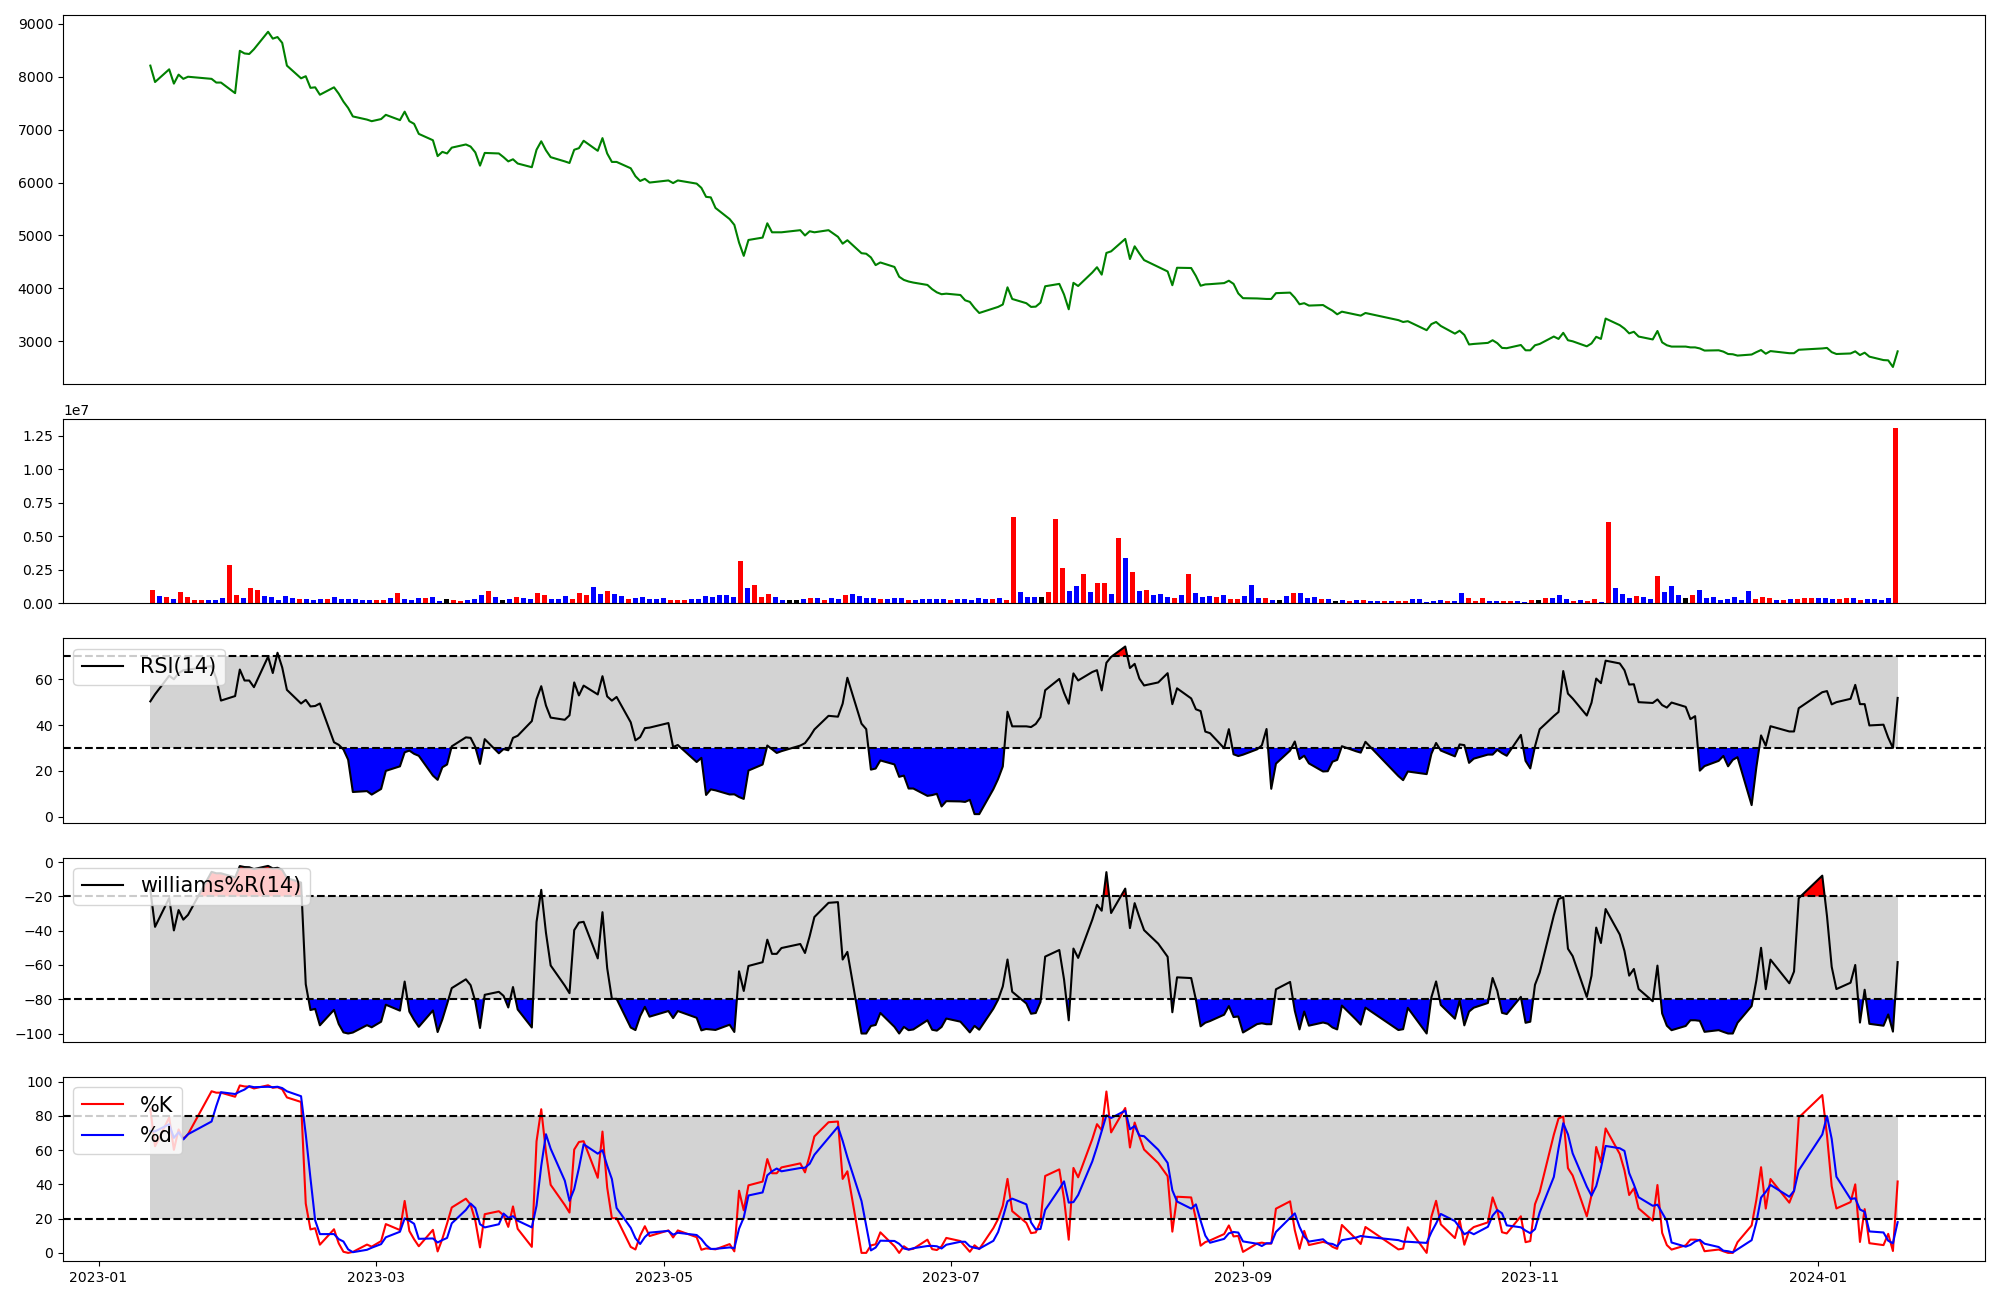Click the red Williams %R overbought triangle near 2024-01

[x=1815, y=887]
